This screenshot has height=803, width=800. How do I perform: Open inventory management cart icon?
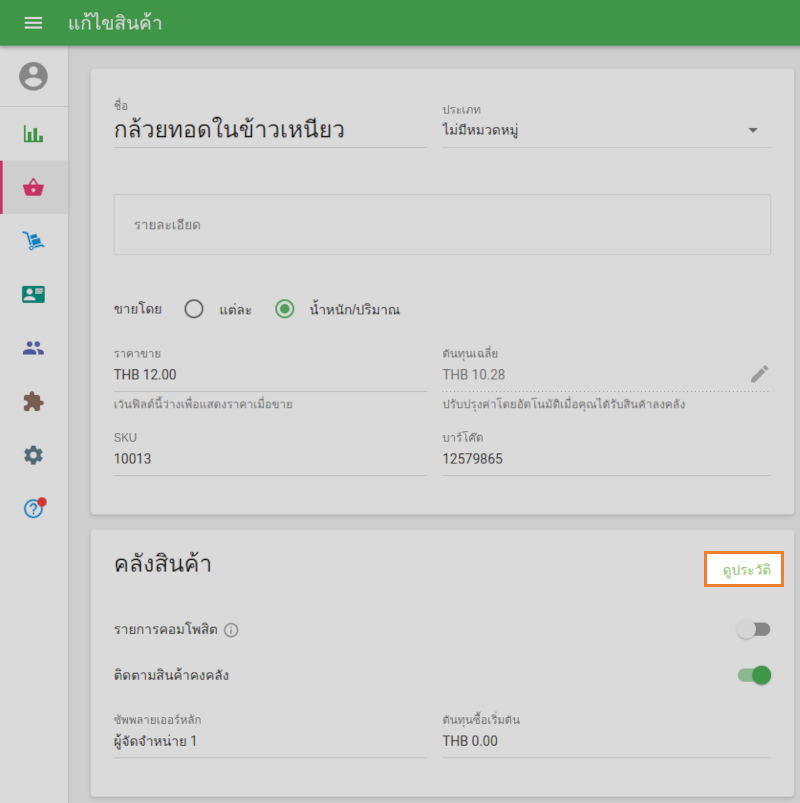(x=33, y=241)
